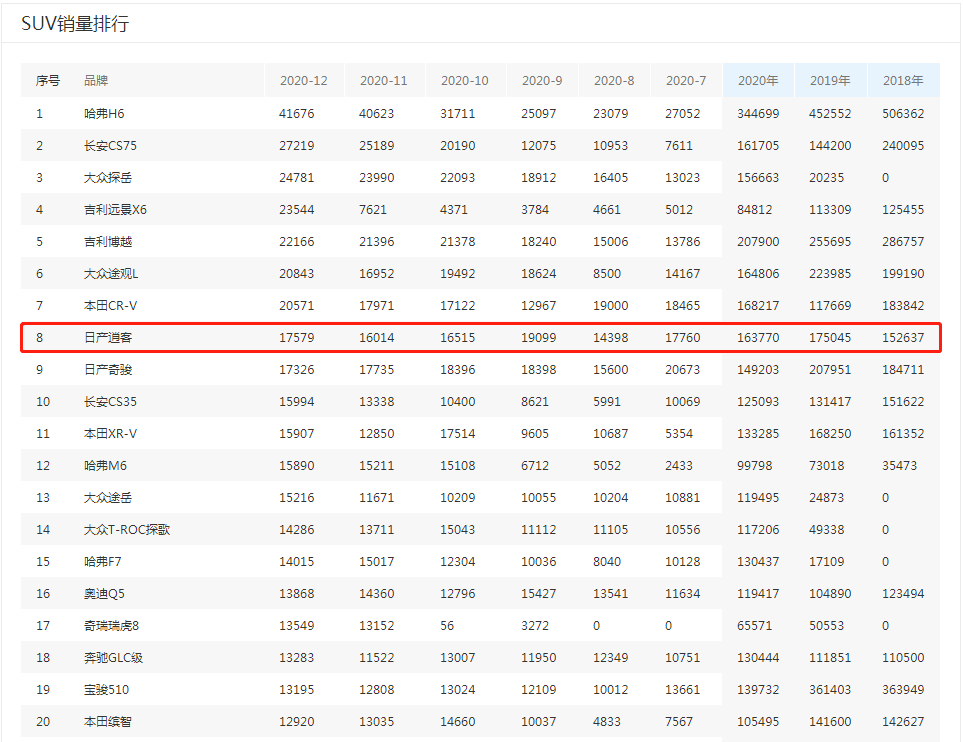Click the 序号 column header
963x742 pixels.
pos(47,80)
